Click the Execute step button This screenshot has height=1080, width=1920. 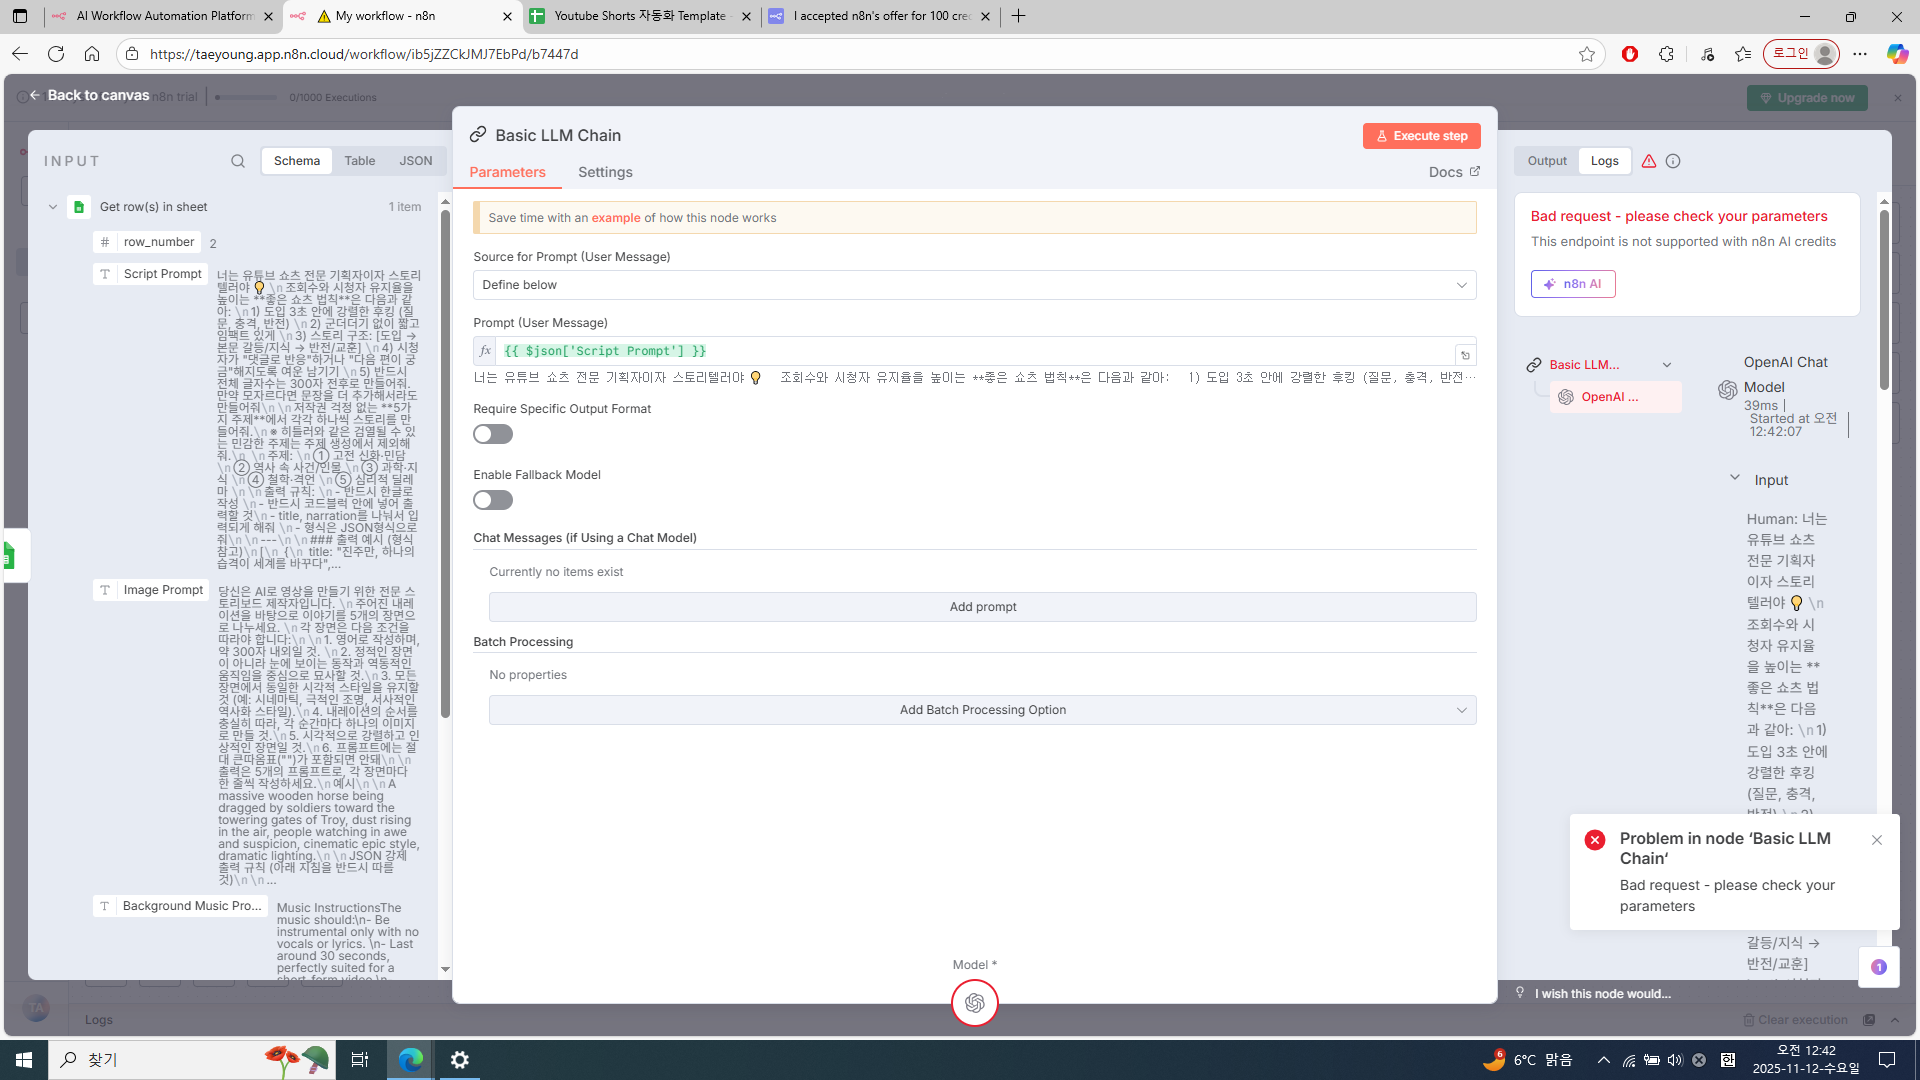click(1421, 136)
